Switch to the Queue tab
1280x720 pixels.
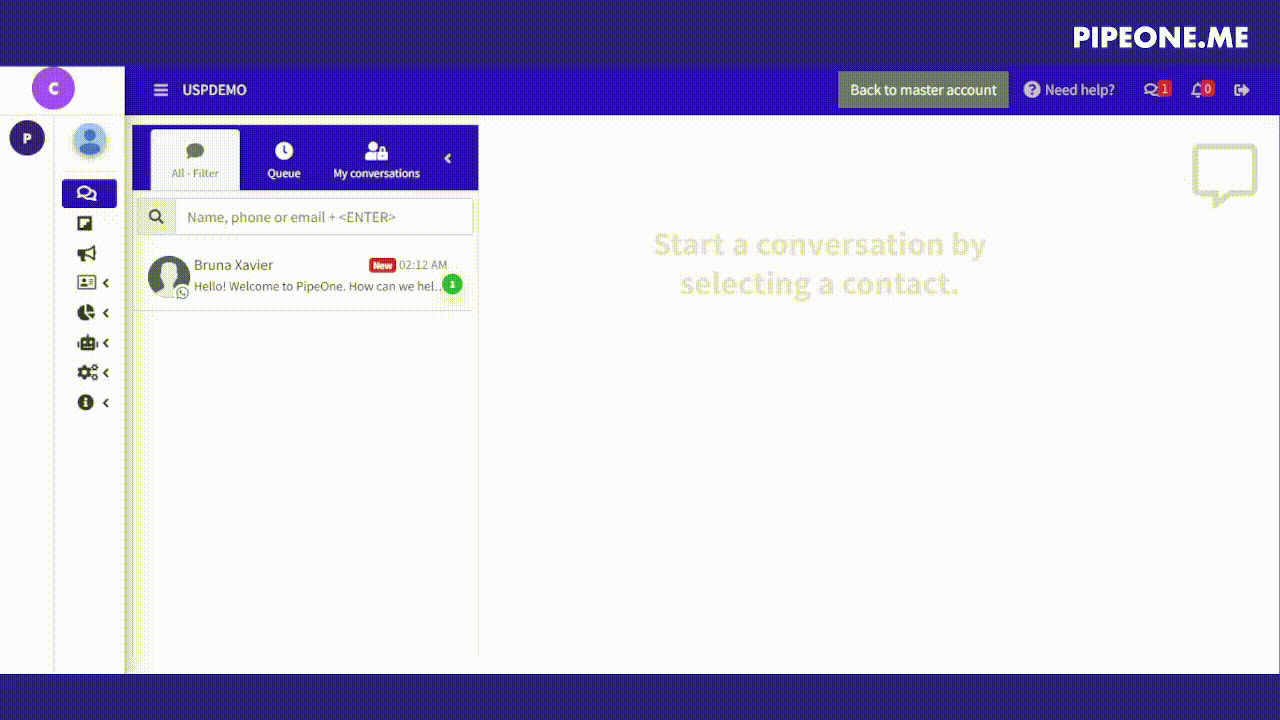point(284,160)
